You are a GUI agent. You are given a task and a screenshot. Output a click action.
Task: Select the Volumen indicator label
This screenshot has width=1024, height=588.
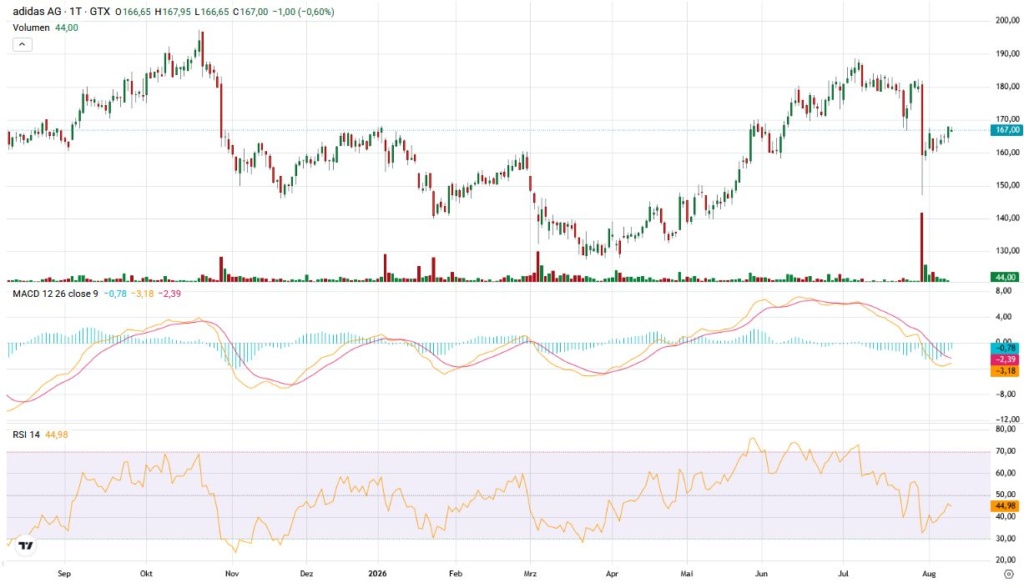click(31, 27)
